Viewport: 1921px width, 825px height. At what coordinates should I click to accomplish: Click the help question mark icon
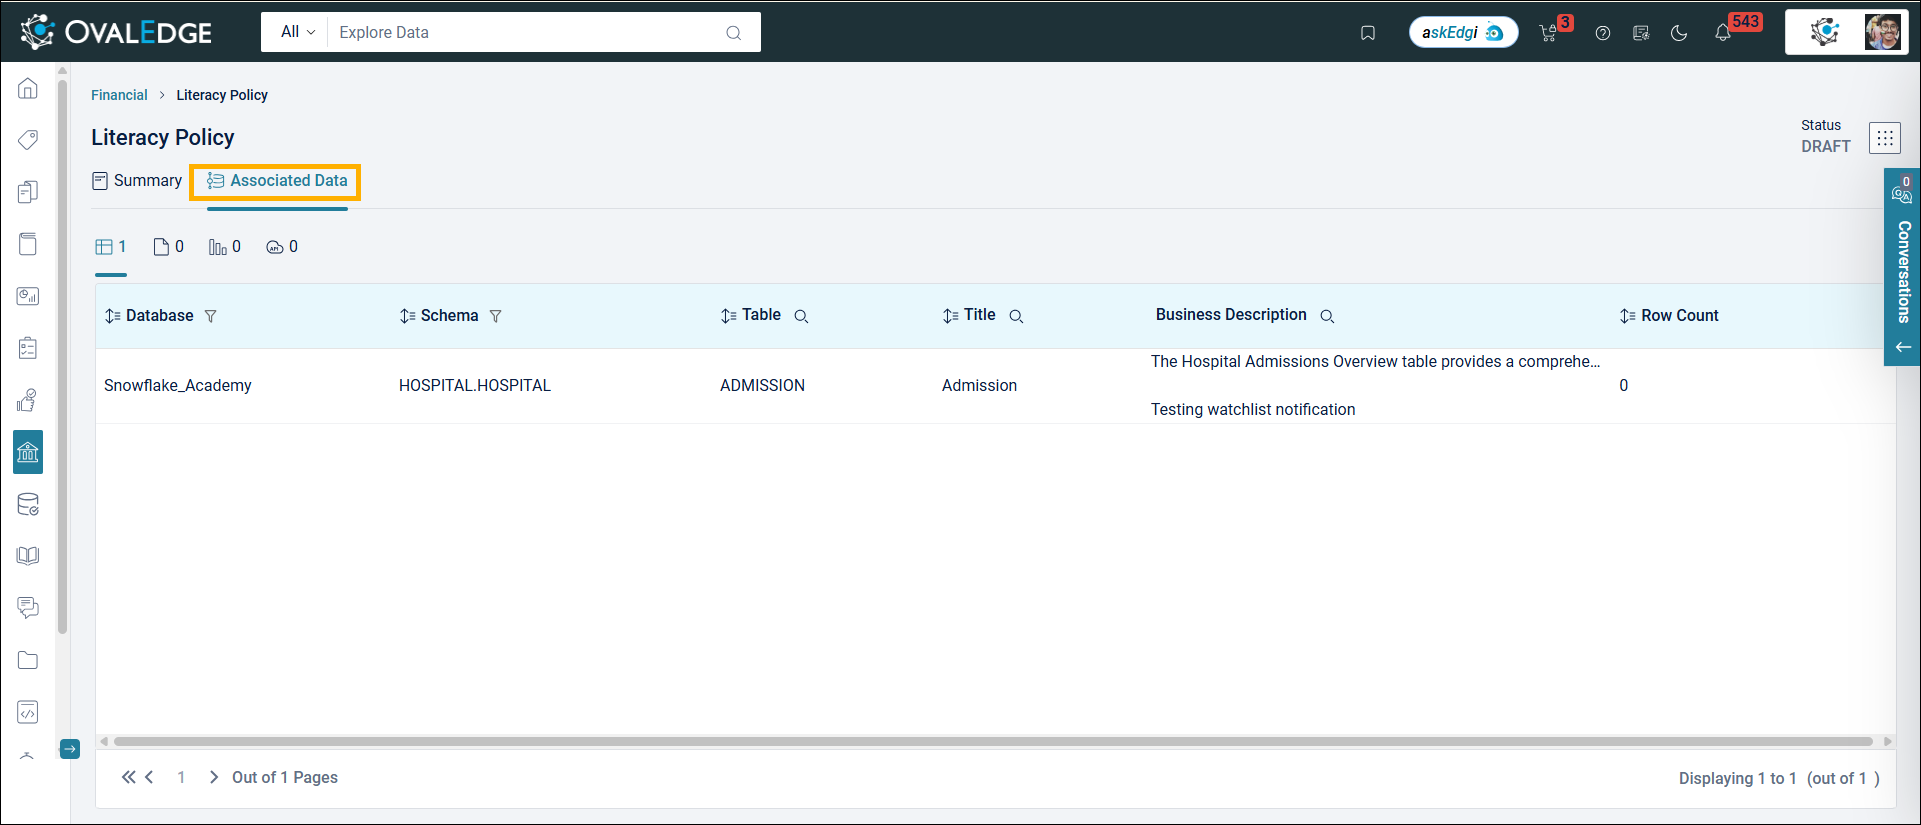click(1603, 33)
